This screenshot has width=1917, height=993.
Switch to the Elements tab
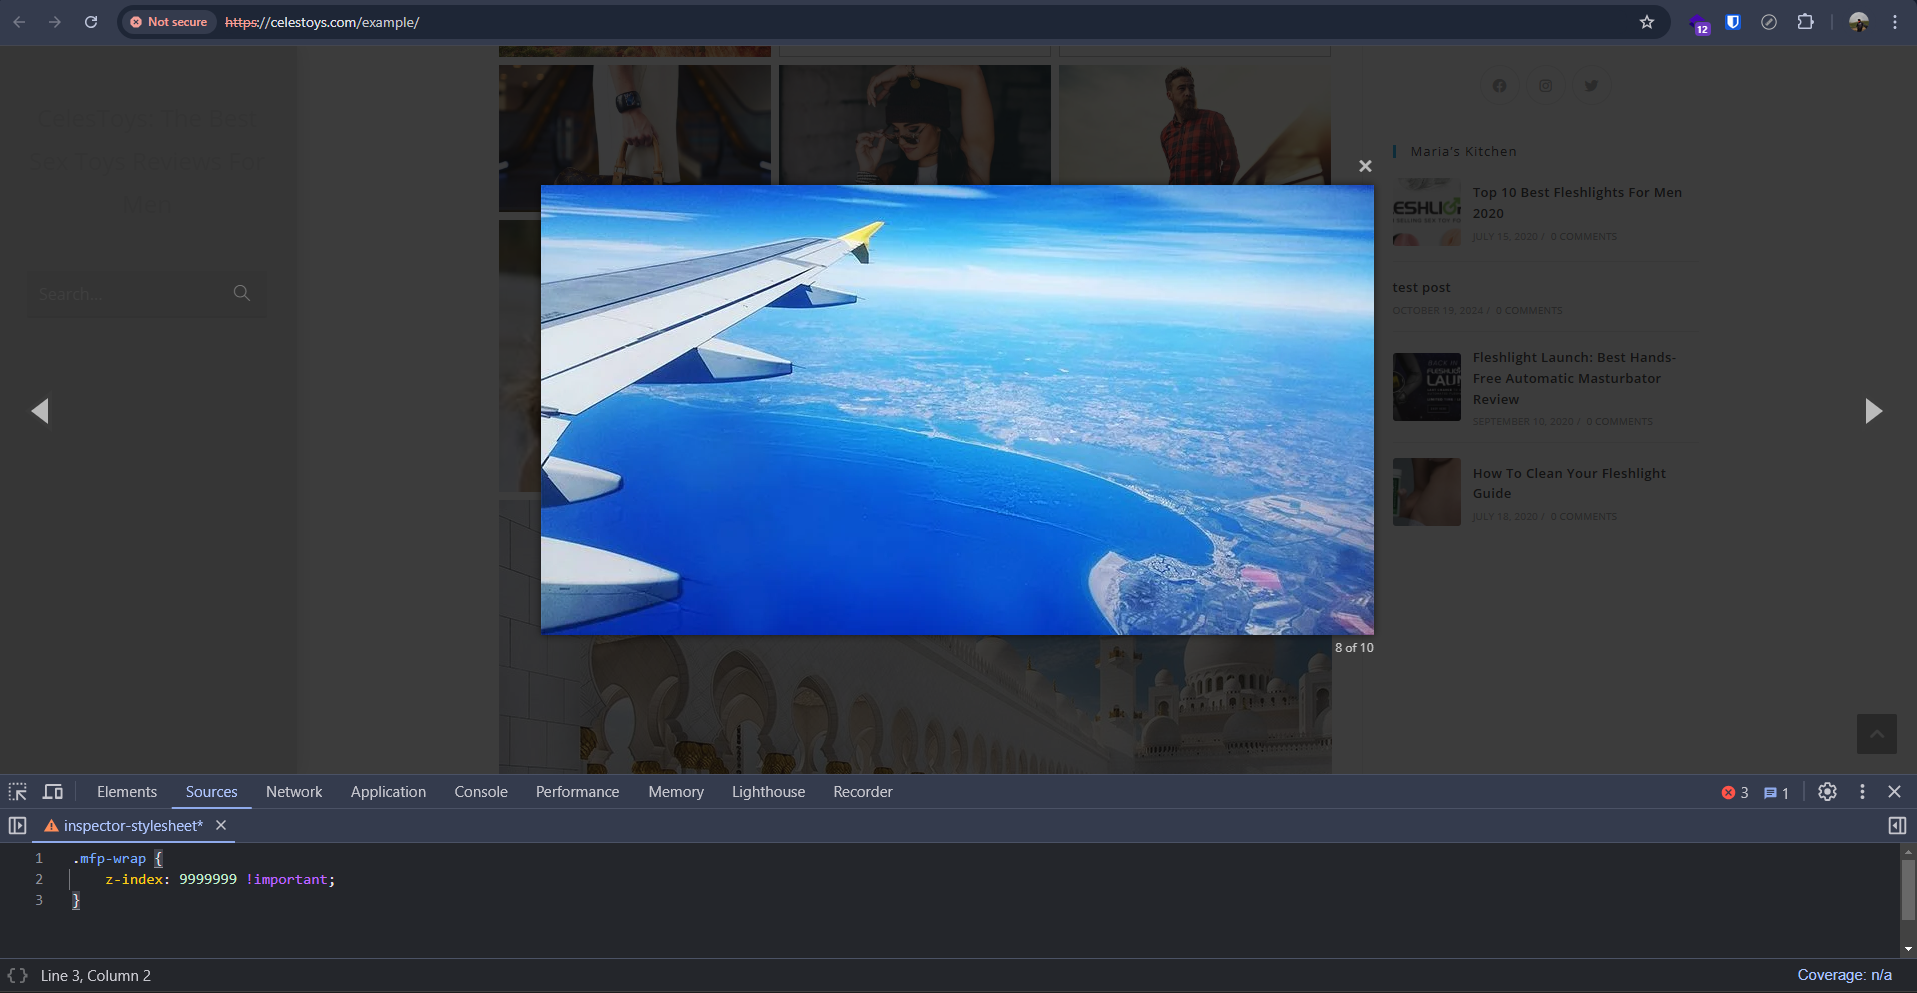click(x=127, y=792)
